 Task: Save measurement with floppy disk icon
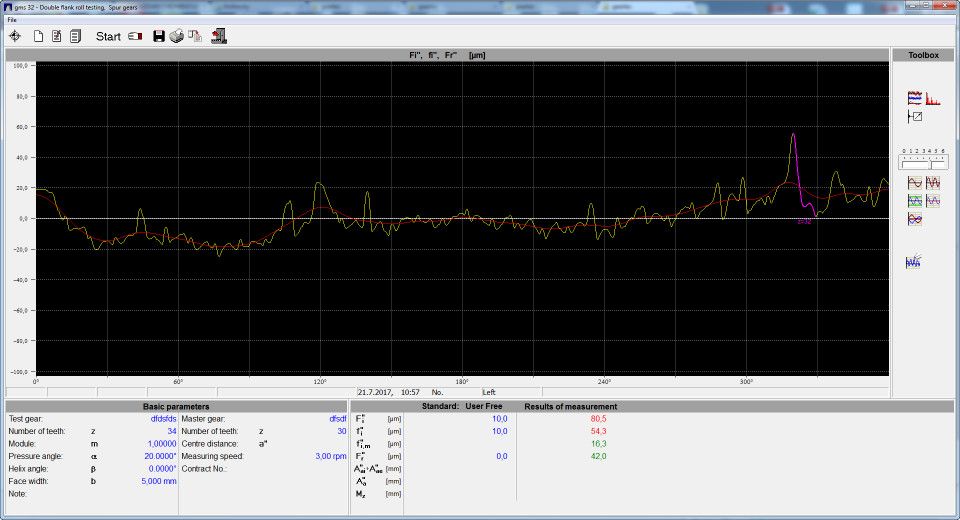coord(159,36)
